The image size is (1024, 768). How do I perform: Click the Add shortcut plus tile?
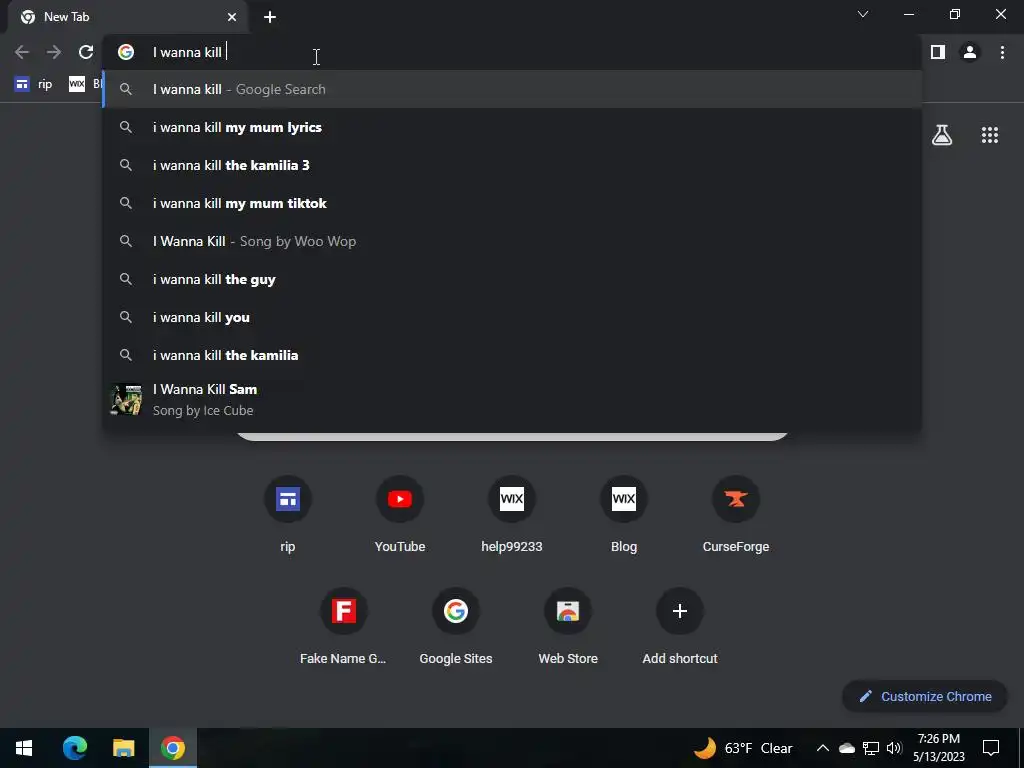tap(680, 627)
